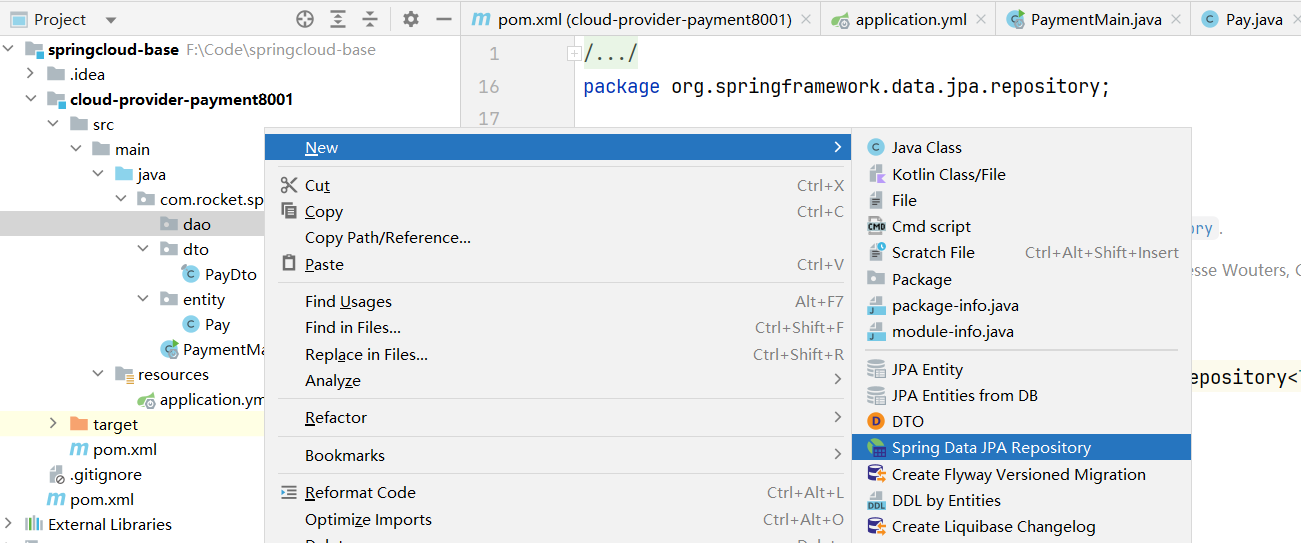Screen dimensions: 1301x543
Task: Unfold the collapsed comment block at line 1
Action: point(573,54)
